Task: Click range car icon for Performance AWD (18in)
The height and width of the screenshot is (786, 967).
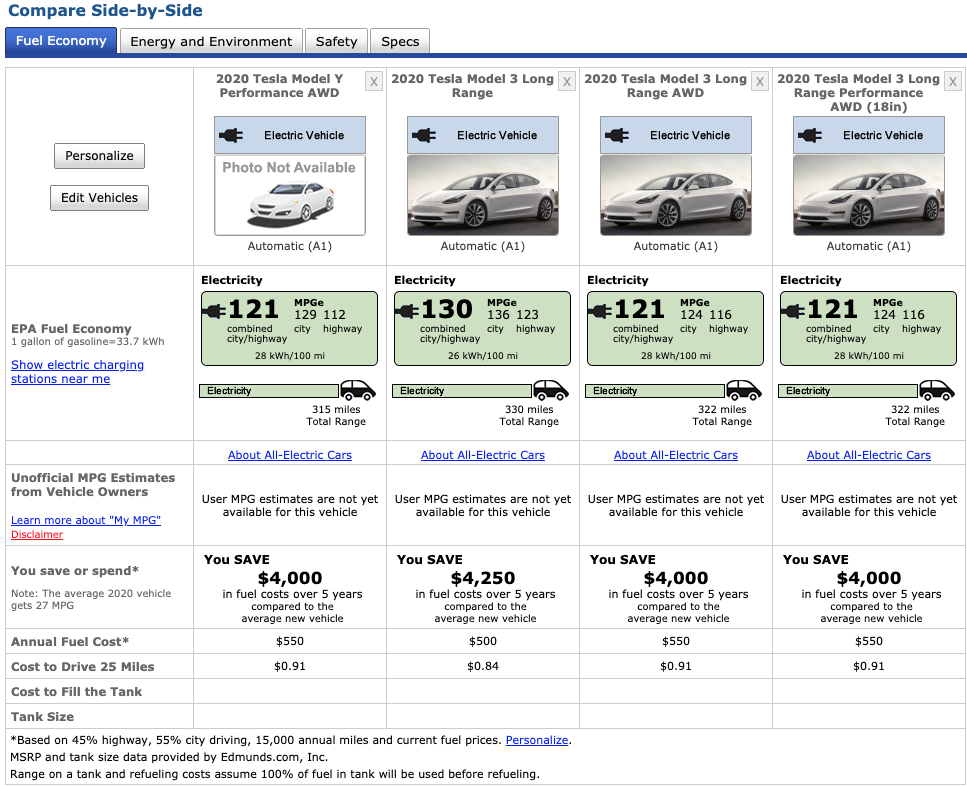Action: 937,390
